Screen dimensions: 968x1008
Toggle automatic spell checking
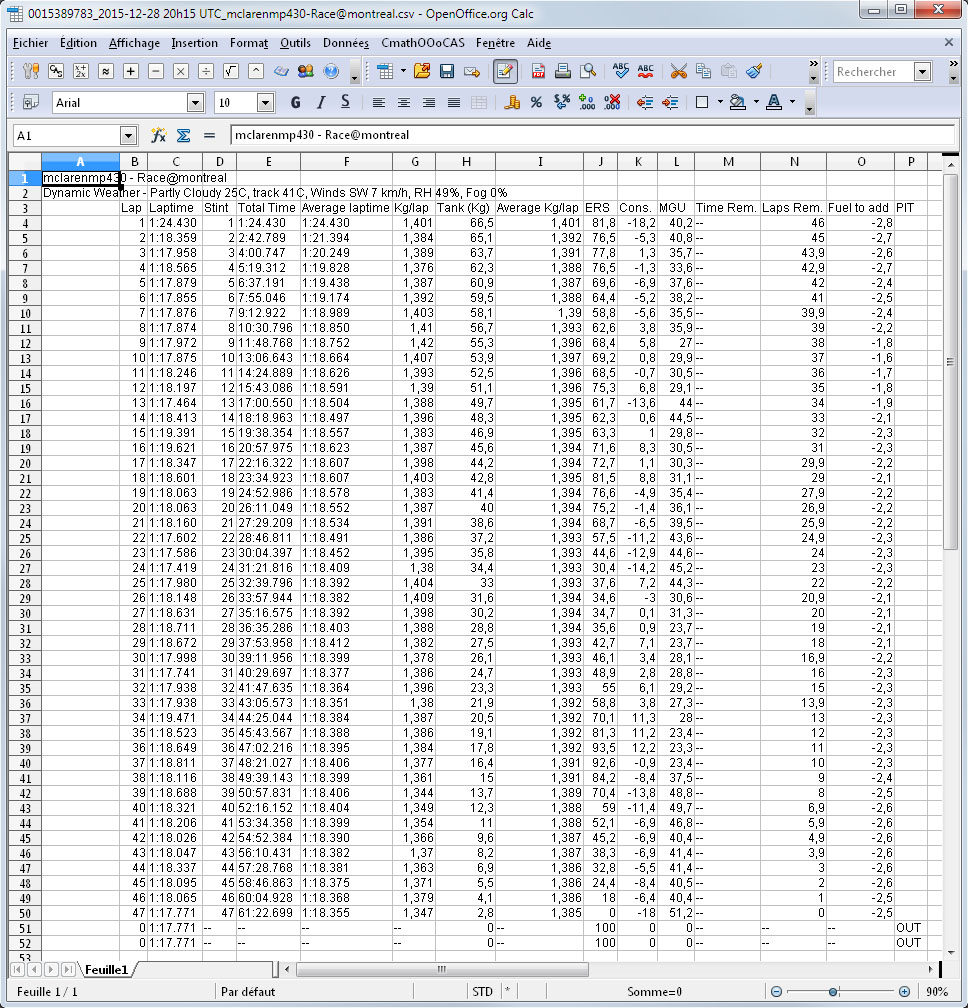pyautogui.click(x=645, y=71)
